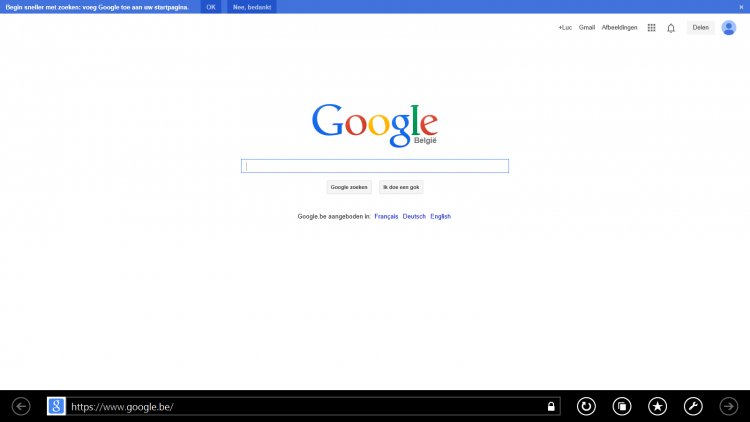The height and width of the screenshot is (422, 750).
Task: Open the Afbeeldingen link
Action: tap(619, 28)
